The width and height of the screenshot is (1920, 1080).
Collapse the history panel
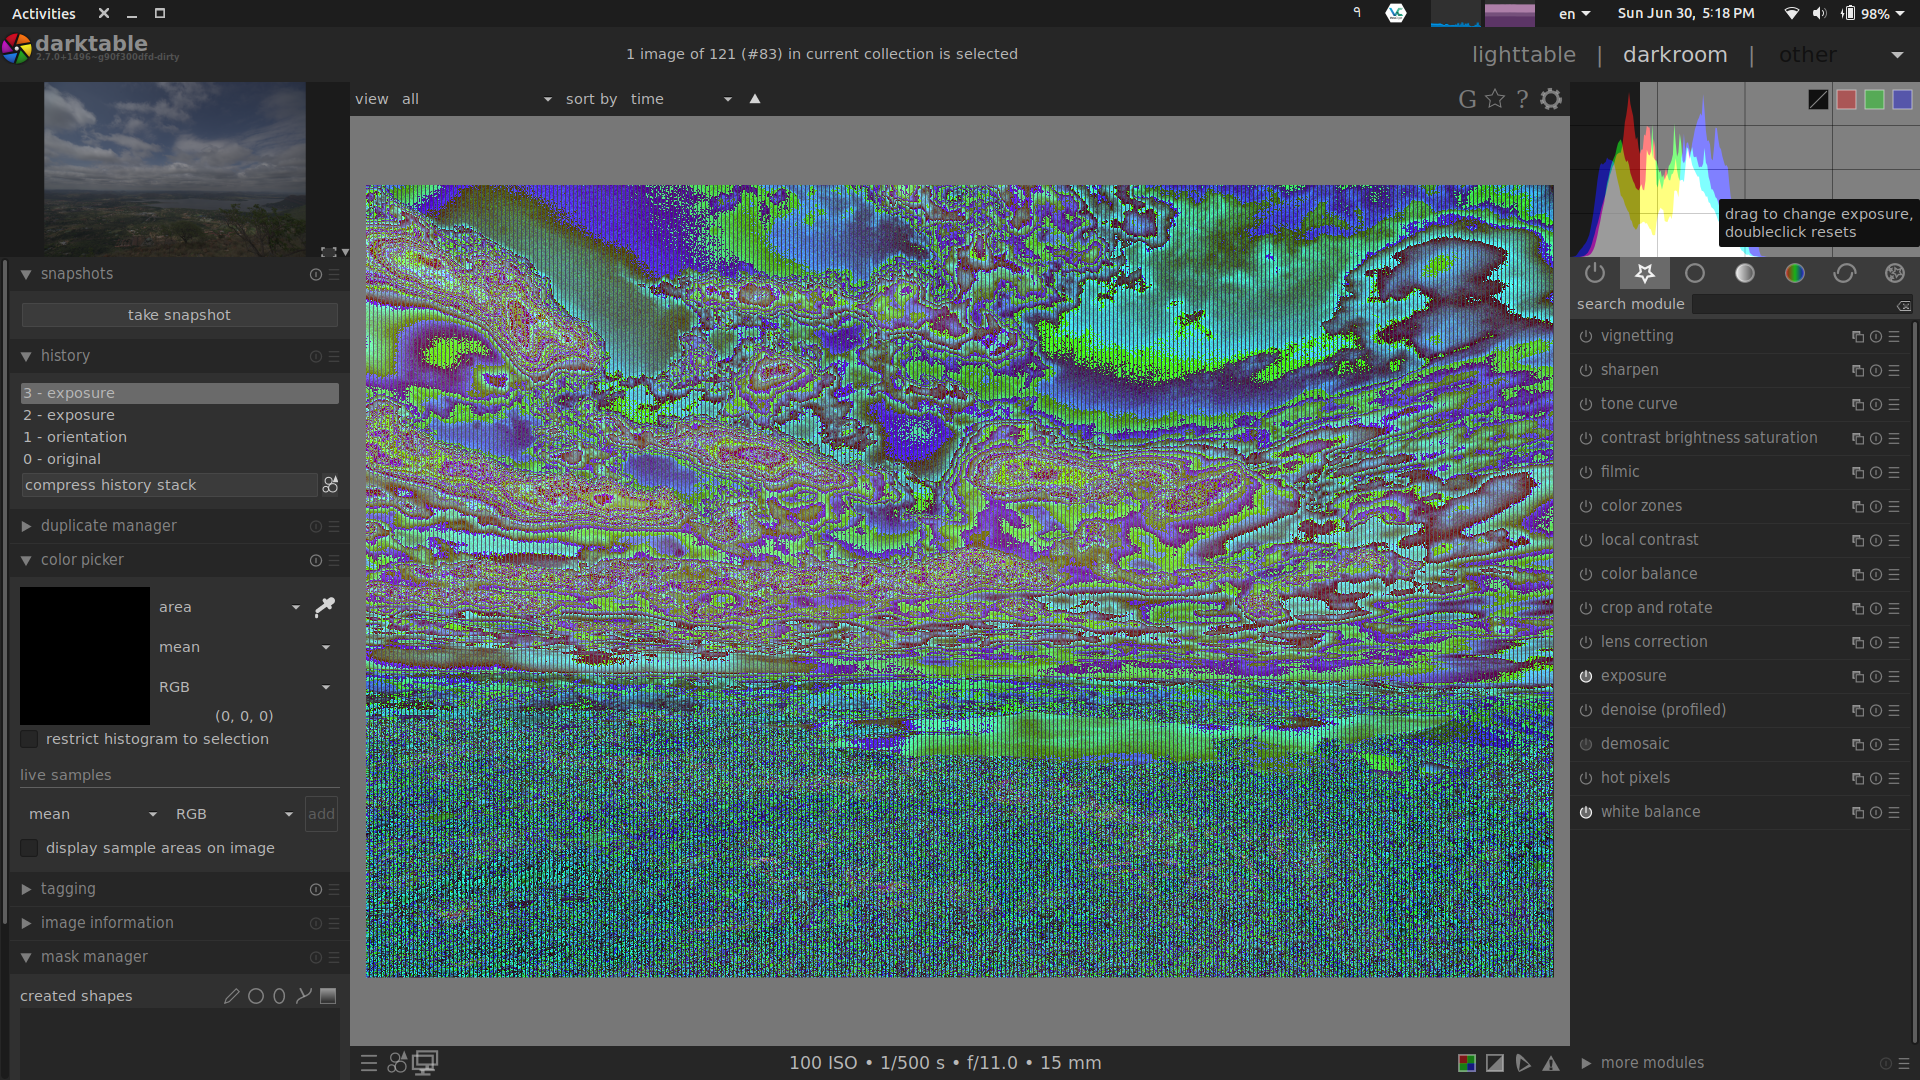coord(26,356)
